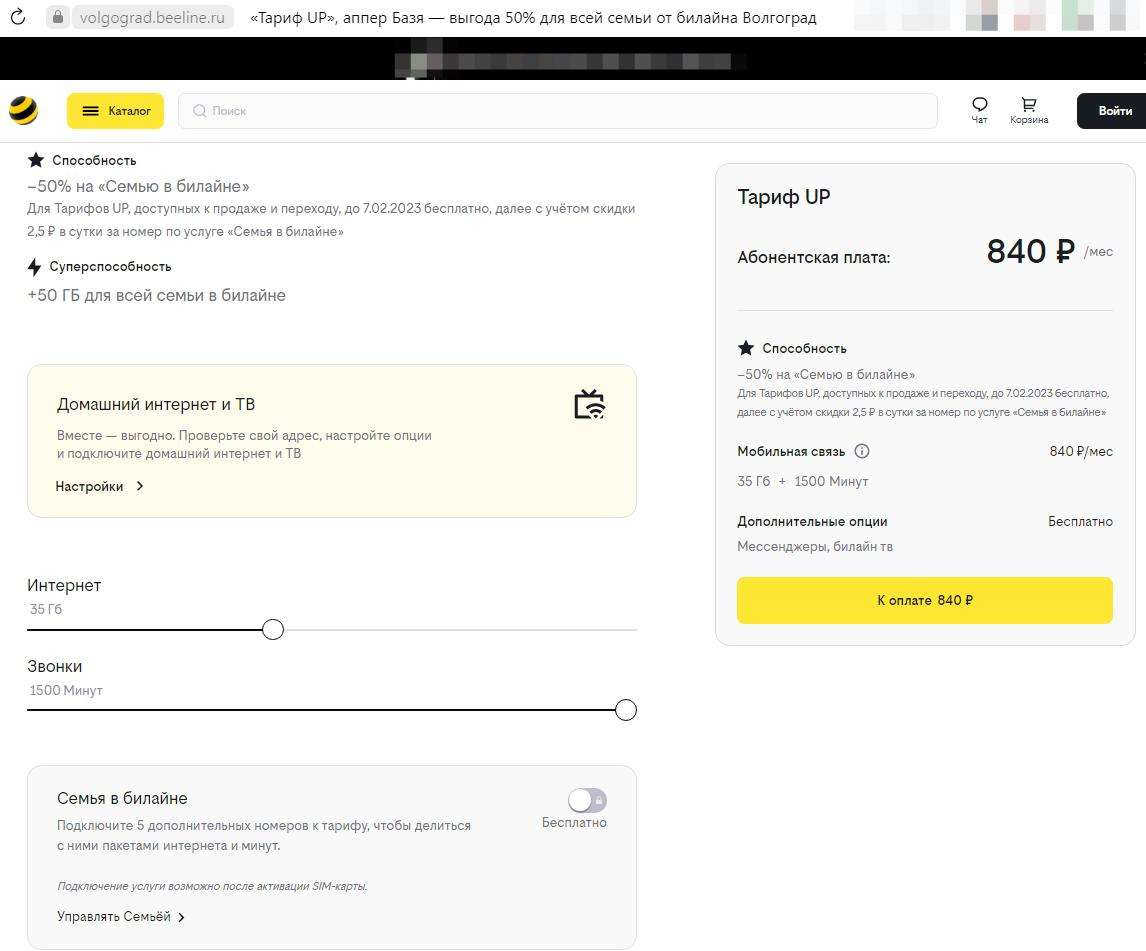
Task: Click the TV wifi icon in Домашний интернет card
Action: 590,404
